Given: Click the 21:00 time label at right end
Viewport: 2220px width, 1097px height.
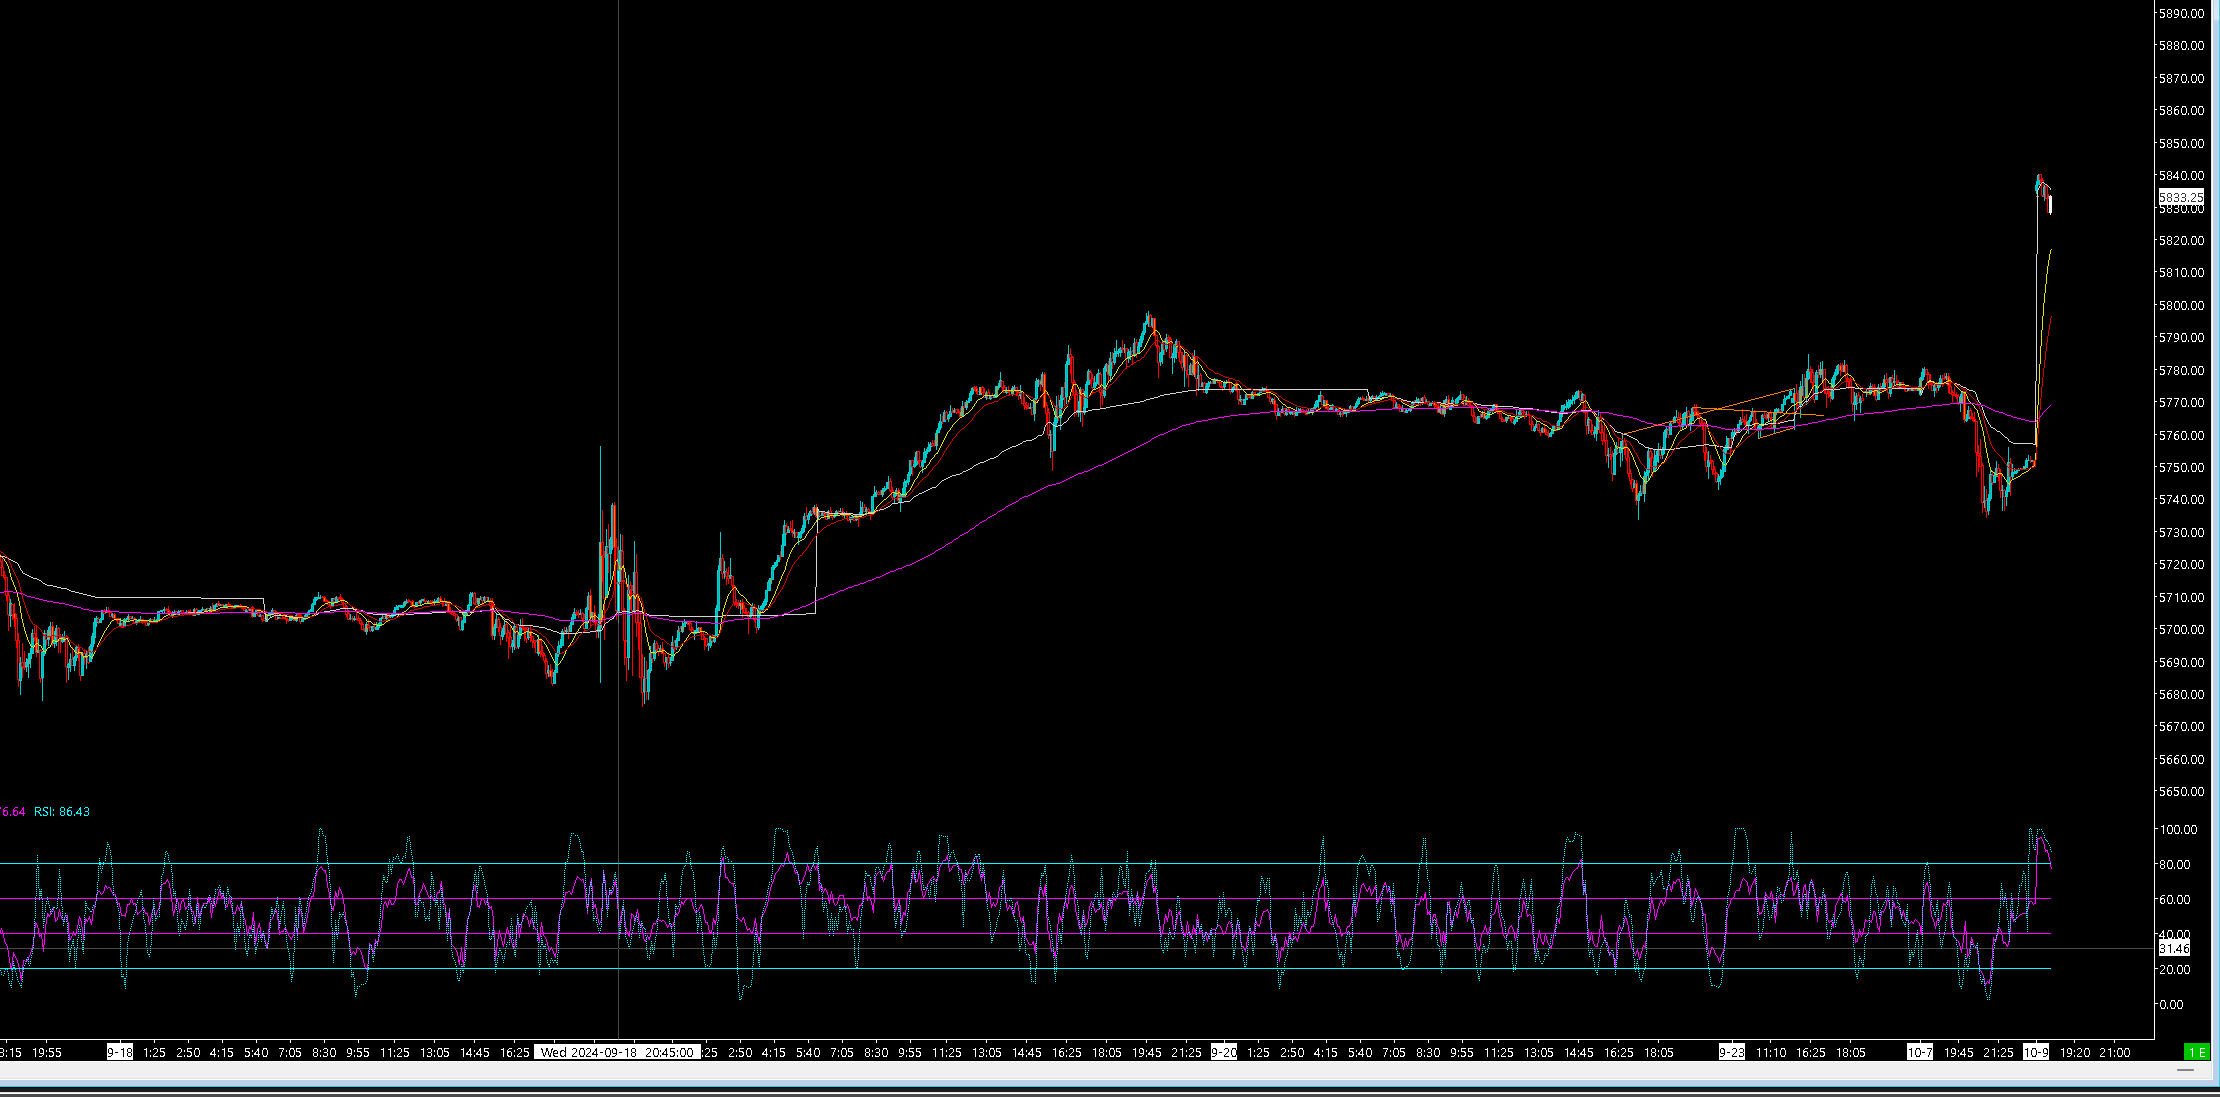Looking at the screenshot, I should coord(2114,1052).
